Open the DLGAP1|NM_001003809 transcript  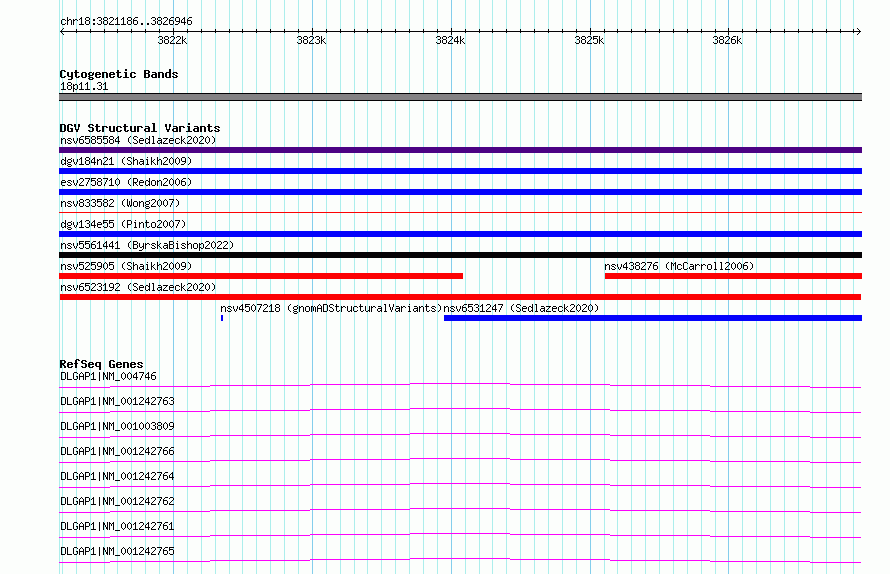click(x=117, y=426)
